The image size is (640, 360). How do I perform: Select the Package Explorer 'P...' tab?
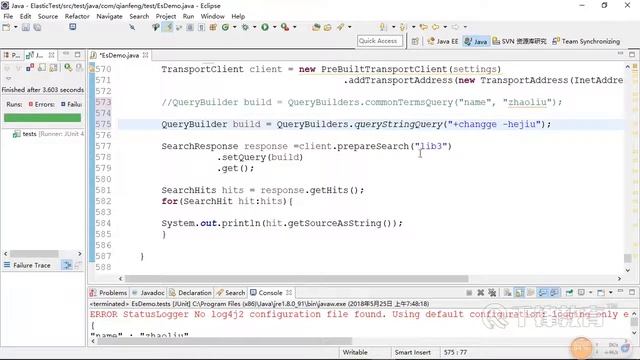point(12,55)
